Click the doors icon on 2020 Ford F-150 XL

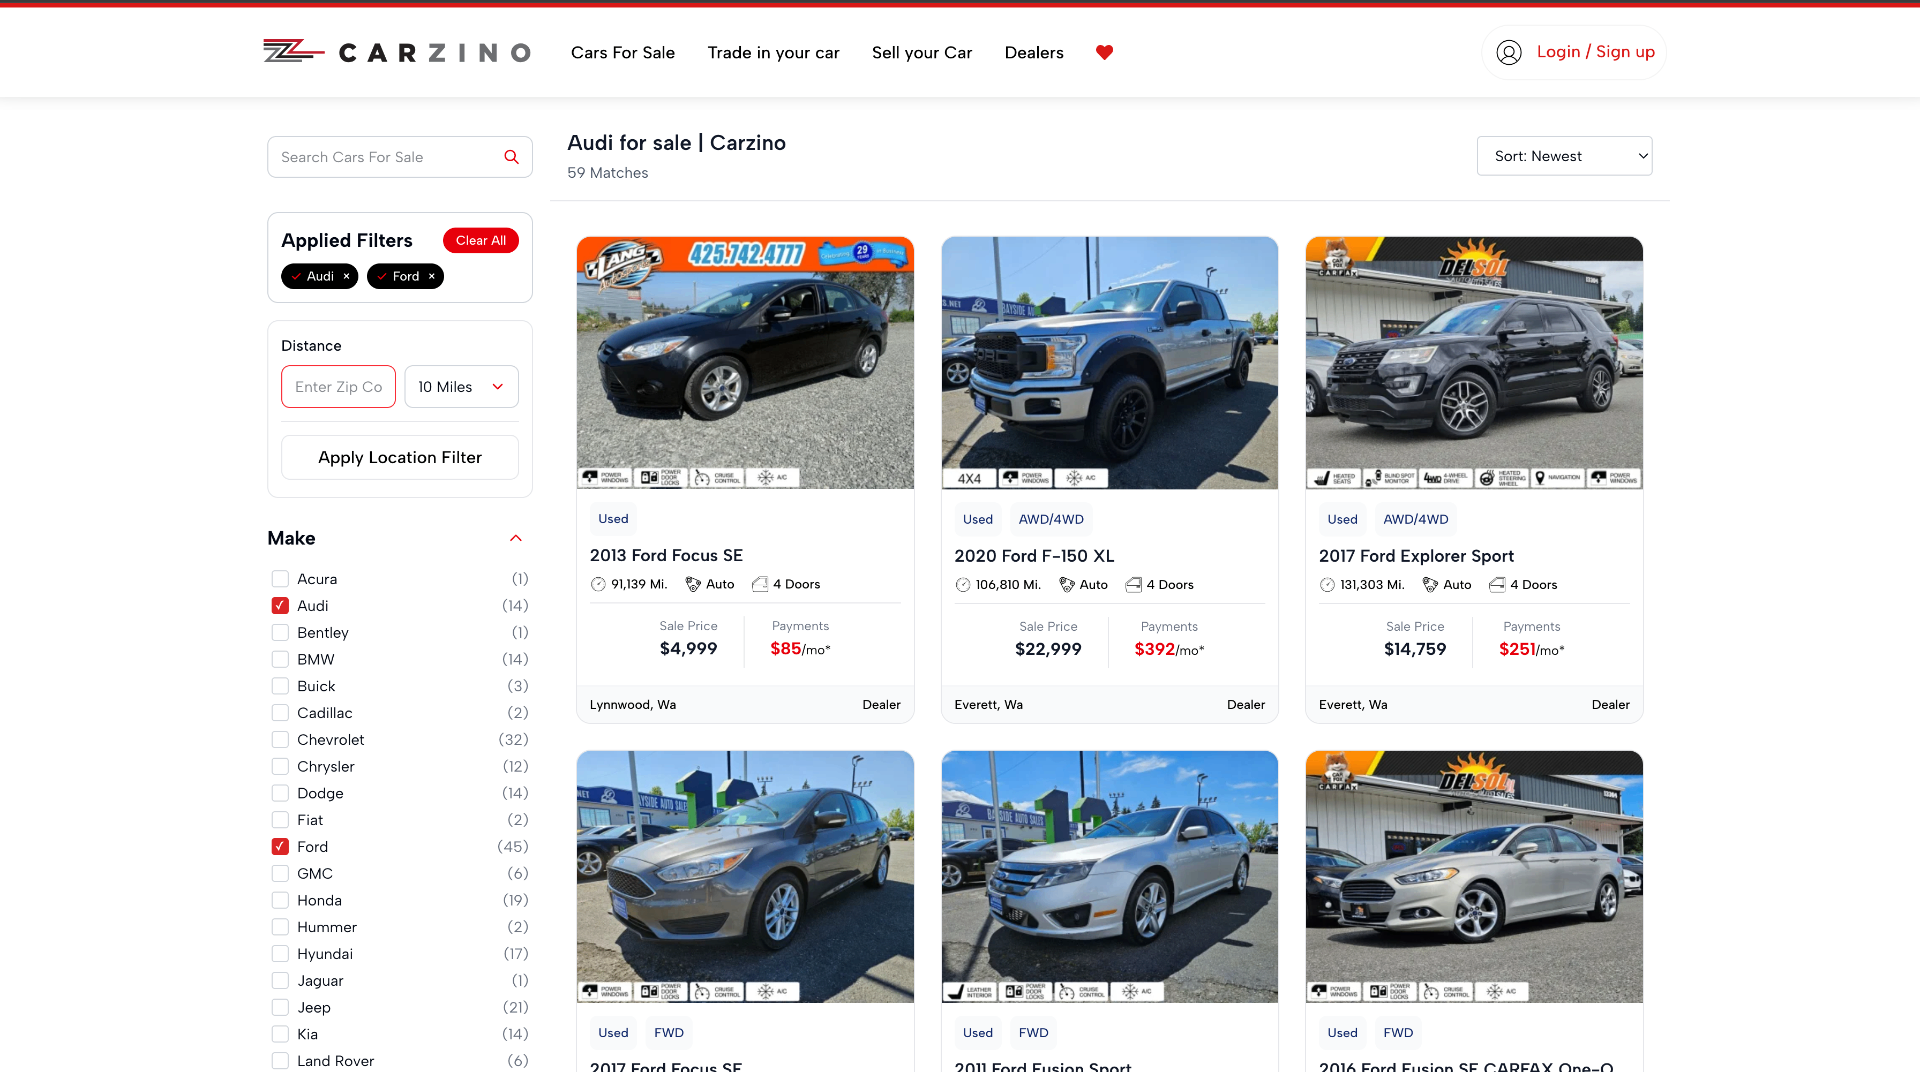(1134, 585)
